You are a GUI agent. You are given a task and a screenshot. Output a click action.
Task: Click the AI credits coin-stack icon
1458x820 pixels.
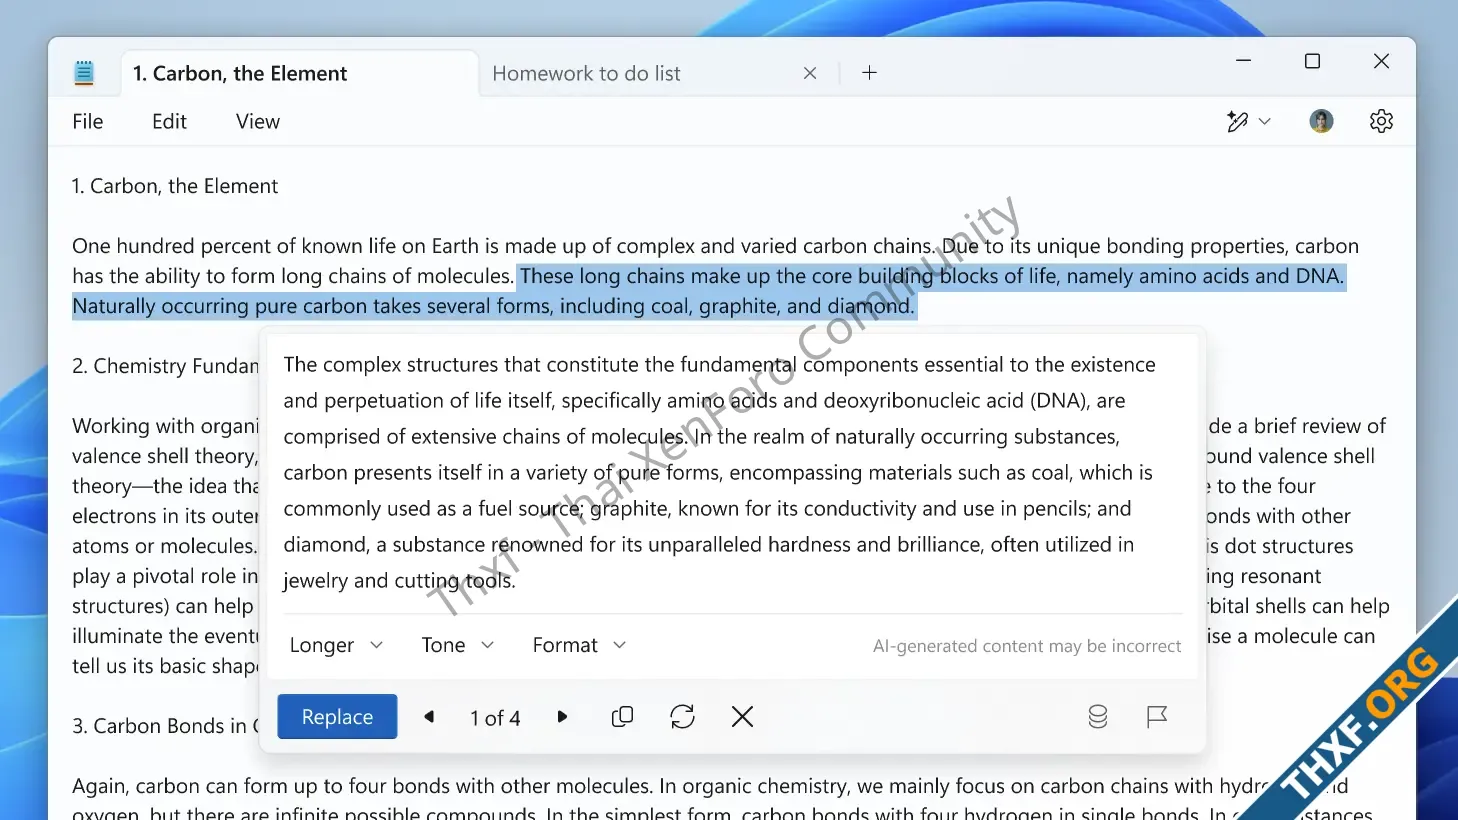click(1097, 717)
